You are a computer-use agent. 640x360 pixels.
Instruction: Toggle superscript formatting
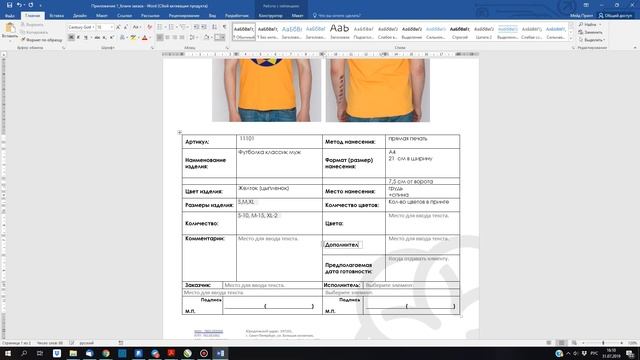[111, 37]
